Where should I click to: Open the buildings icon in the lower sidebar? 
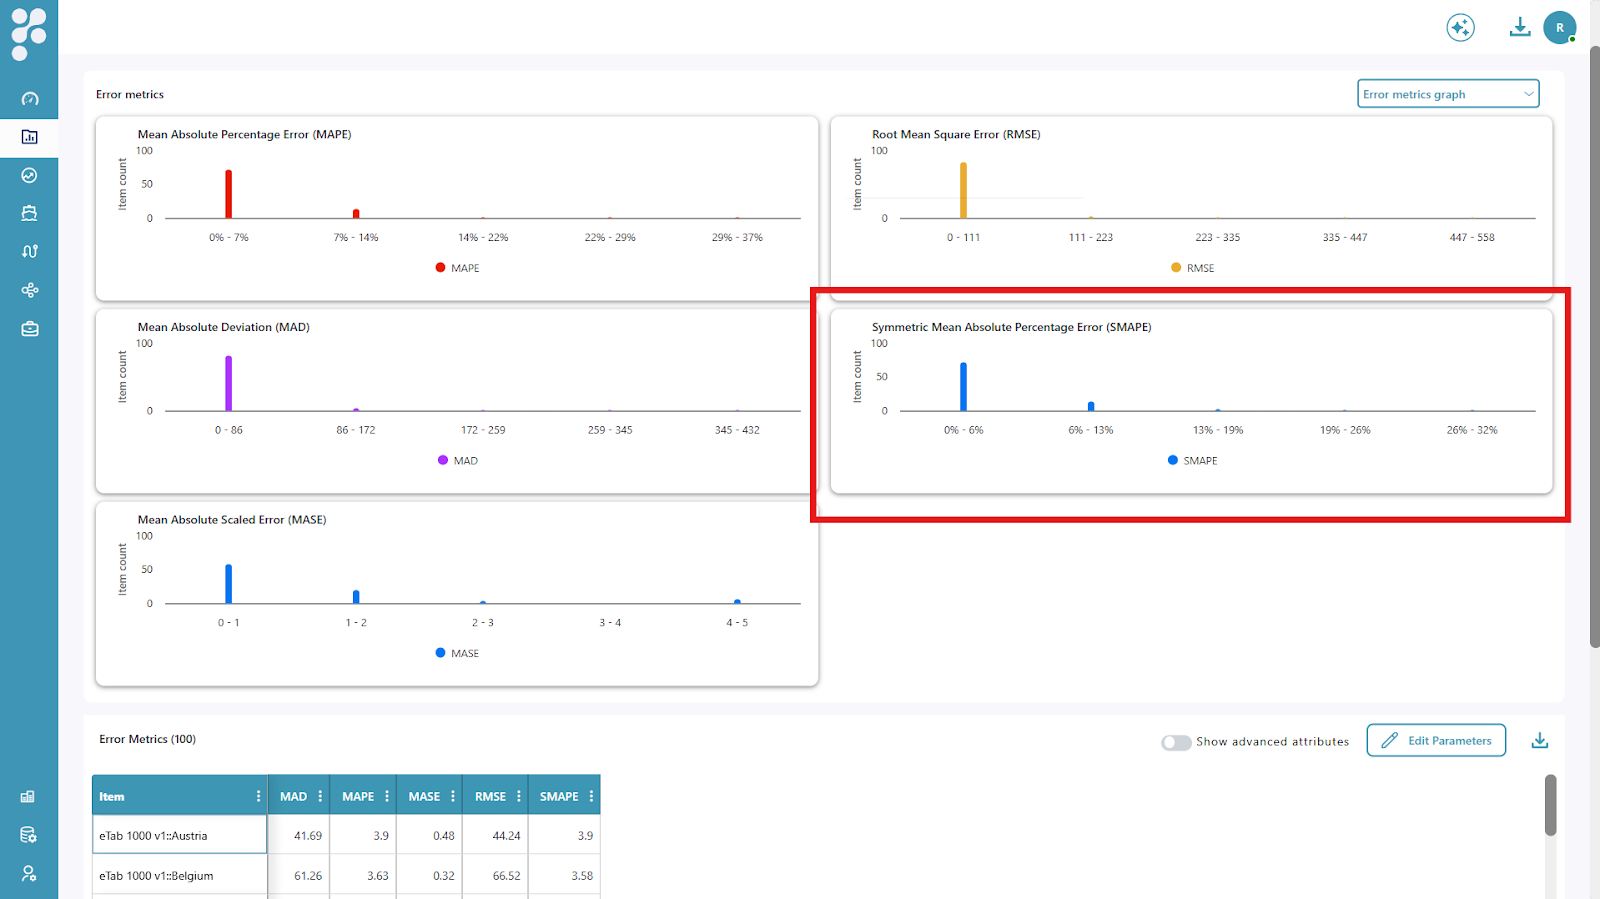(28, 797)
